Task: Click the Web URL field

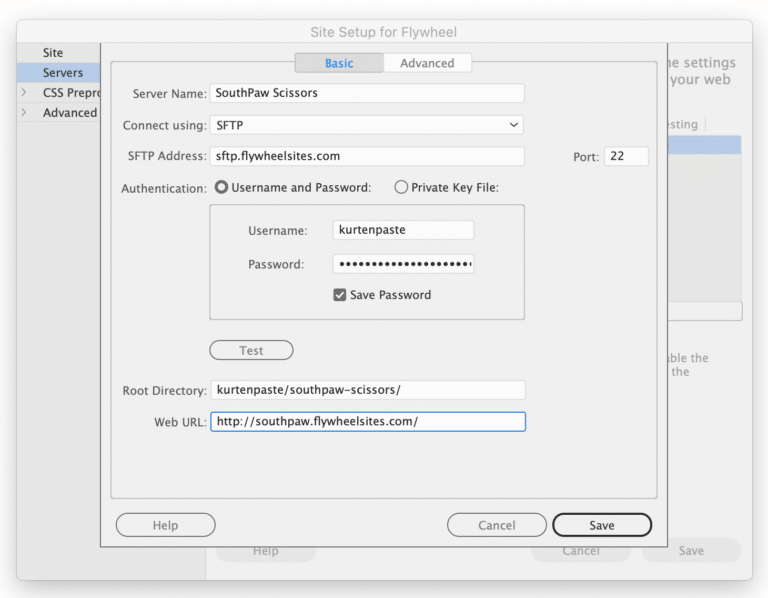Action: pyautogui.click(x=367, y=422)
